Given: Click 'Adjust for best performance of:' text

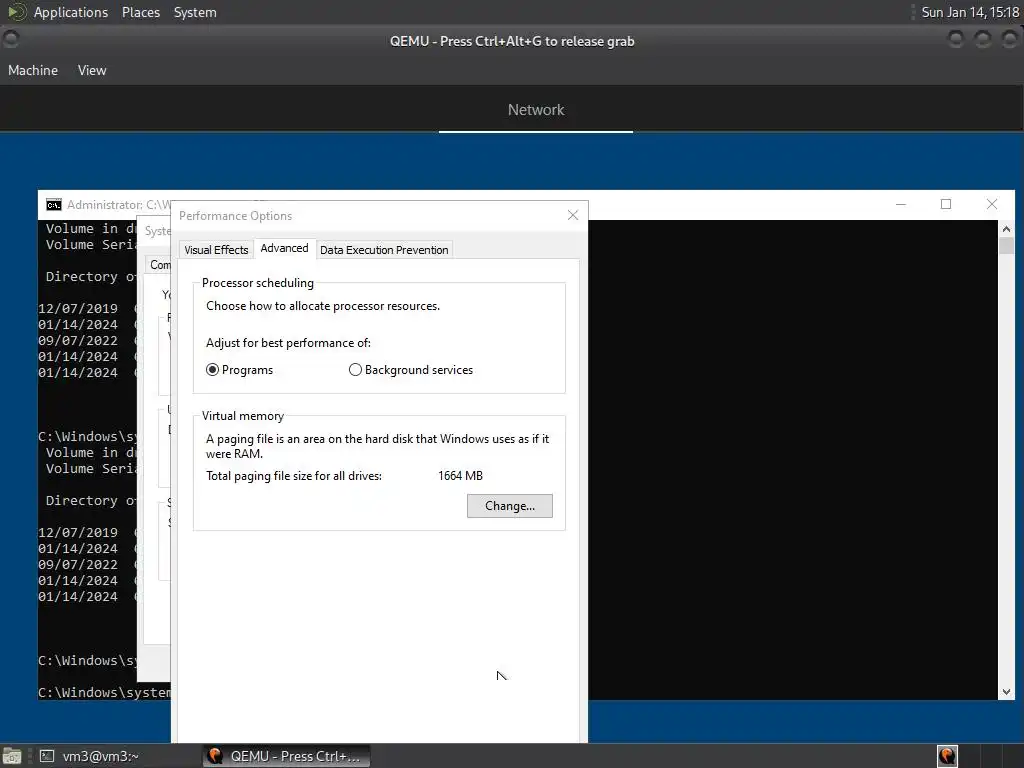Looking at the screenshot, I should pyautogui.click(x=288, y=343).
